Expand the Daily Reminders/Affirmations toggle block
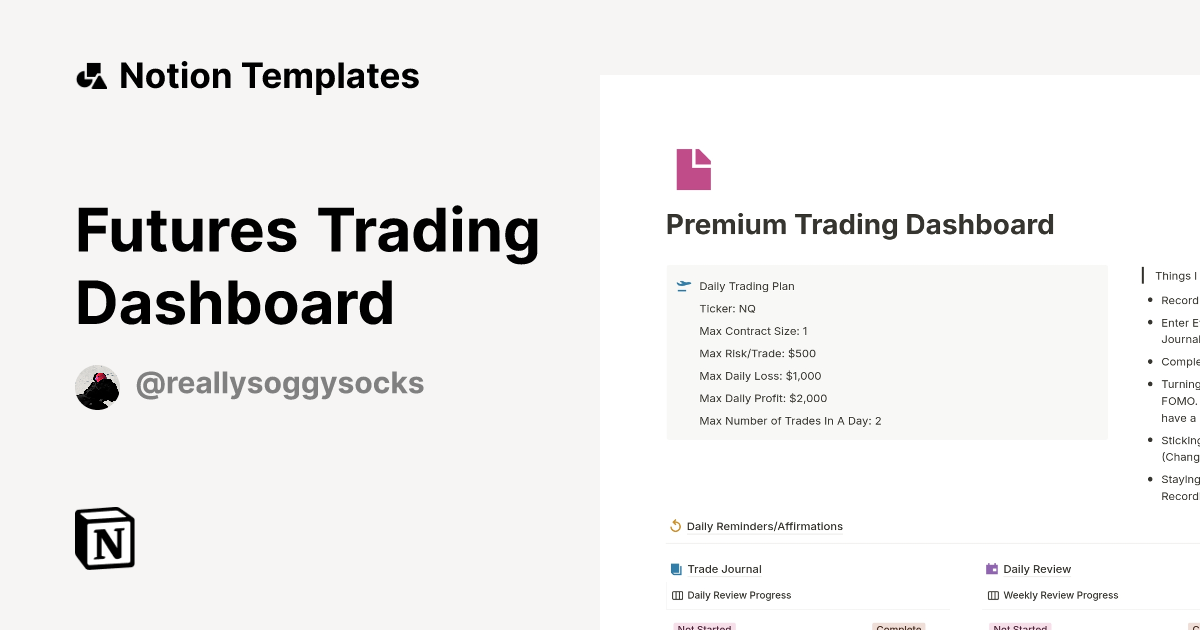1200x630 pixels. click(x=765, y=525)
